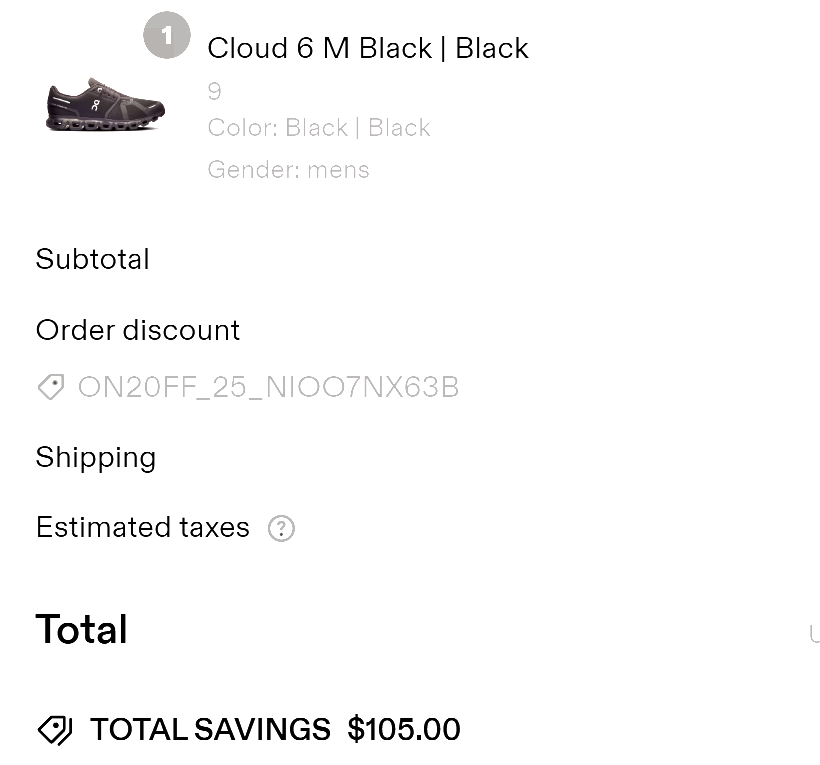Screen dimensions: 820x765
Task: Click the TOTAL SAVINGS text
Action: pos(210,729)
